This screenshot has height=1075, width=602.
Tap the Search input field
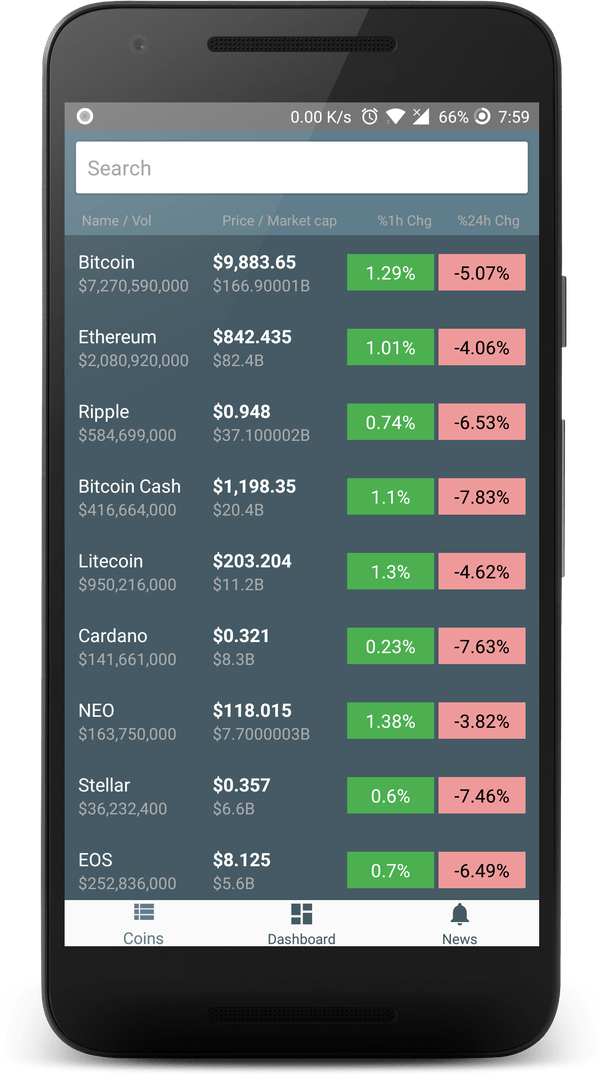(x=301, y=166)
